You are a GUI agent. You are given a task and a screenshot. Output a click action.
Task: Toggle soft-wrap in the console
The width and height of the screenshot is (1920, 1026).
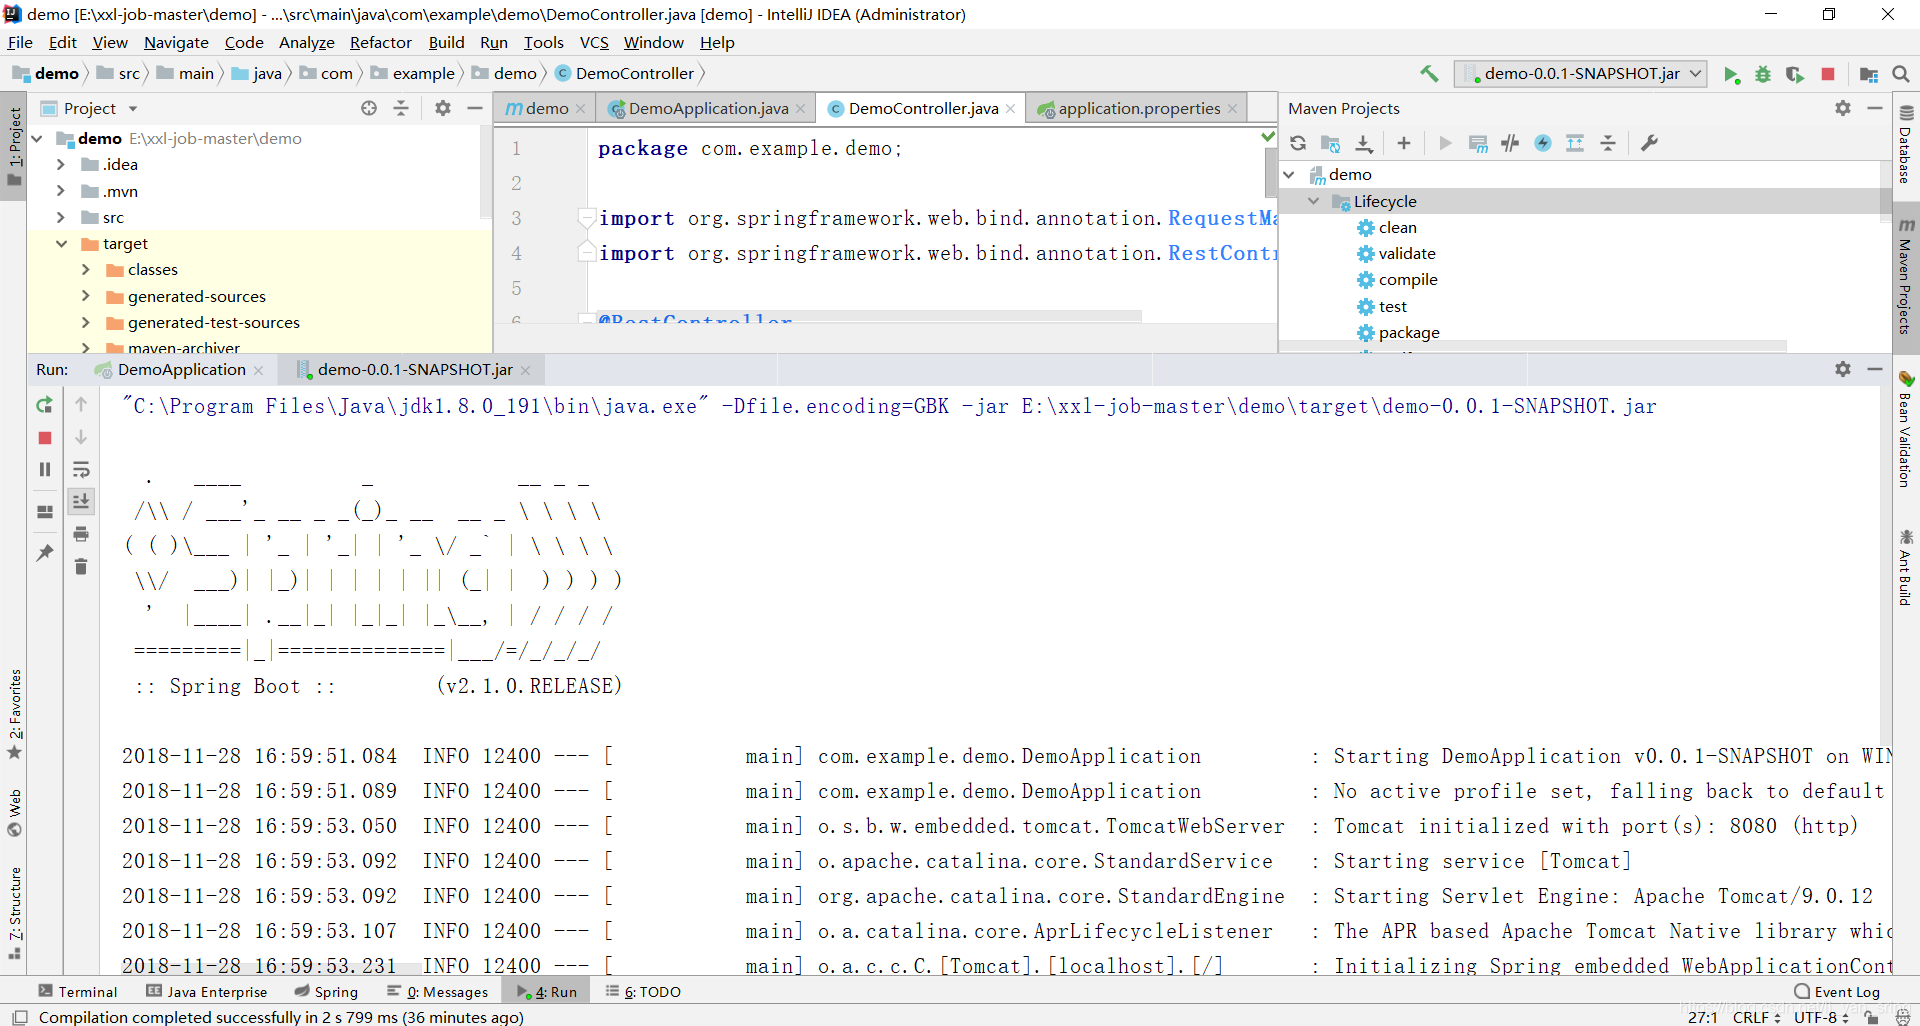(81, 469)
